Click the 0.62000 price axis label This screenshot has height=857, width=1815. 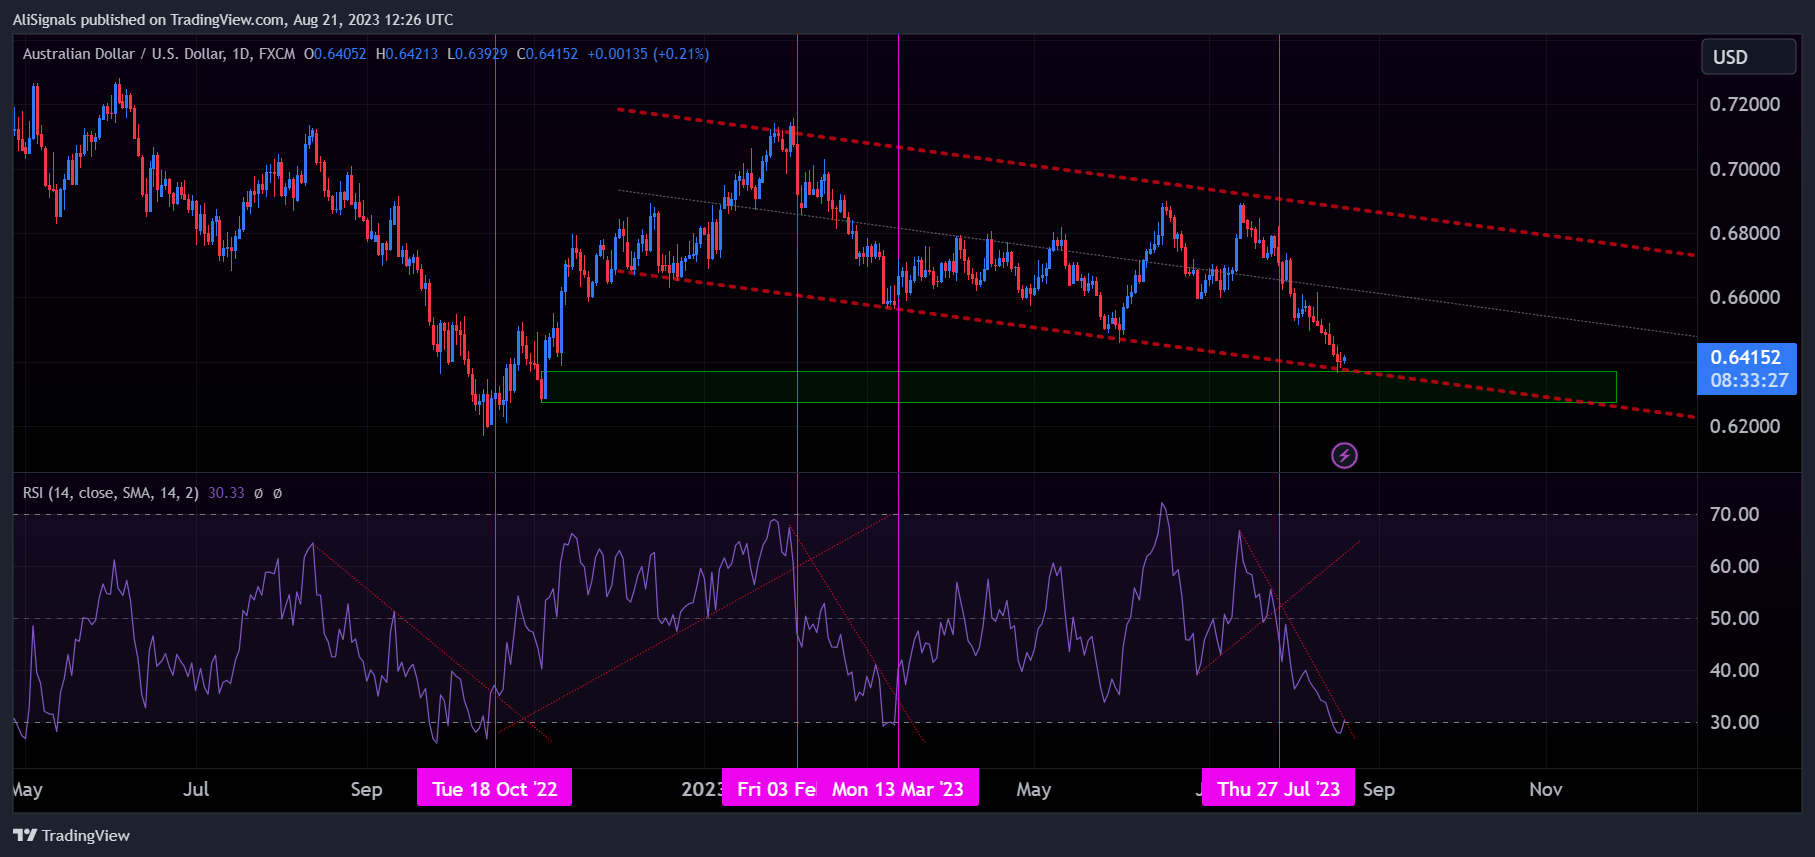coord(1745,426)
